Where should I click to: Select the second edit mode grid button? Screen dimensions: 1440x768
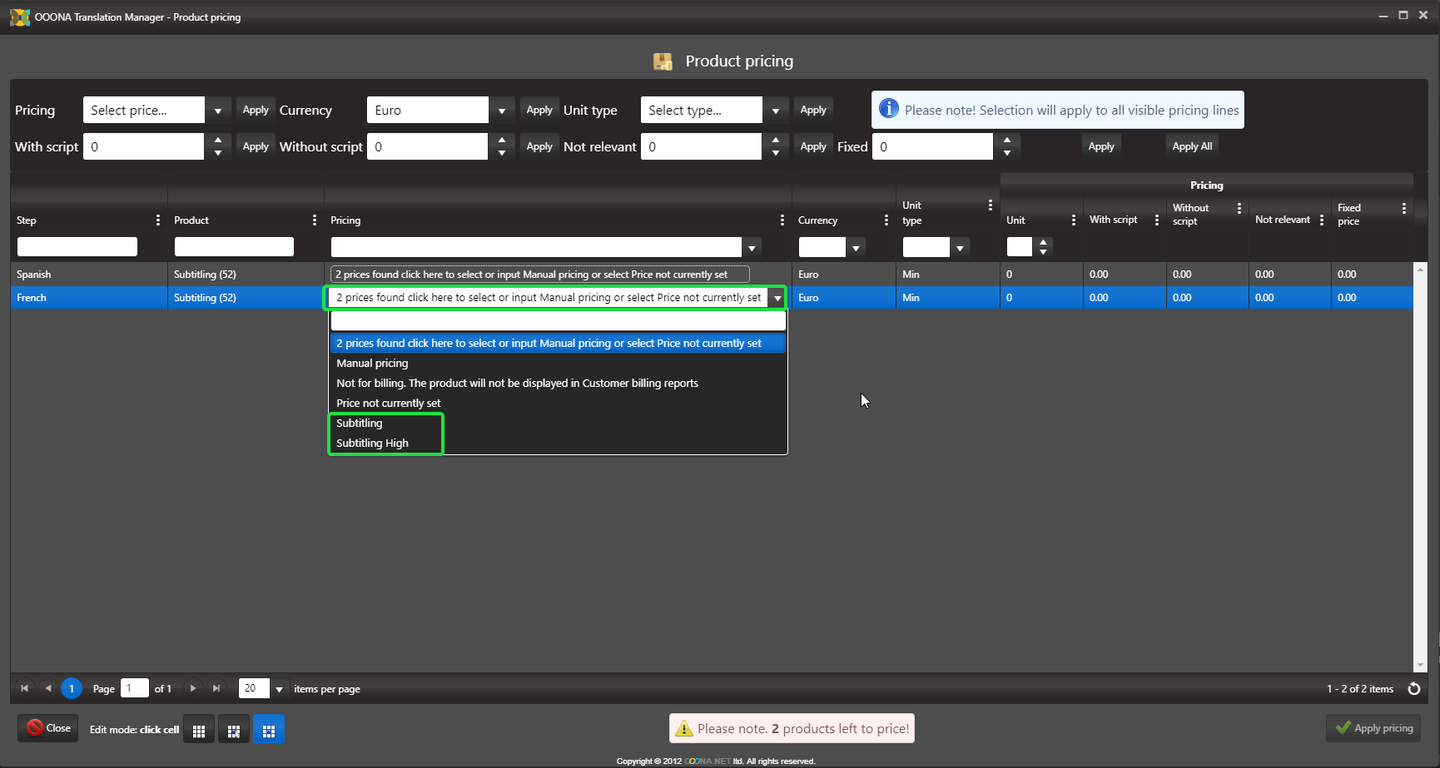tap(233, 730)
